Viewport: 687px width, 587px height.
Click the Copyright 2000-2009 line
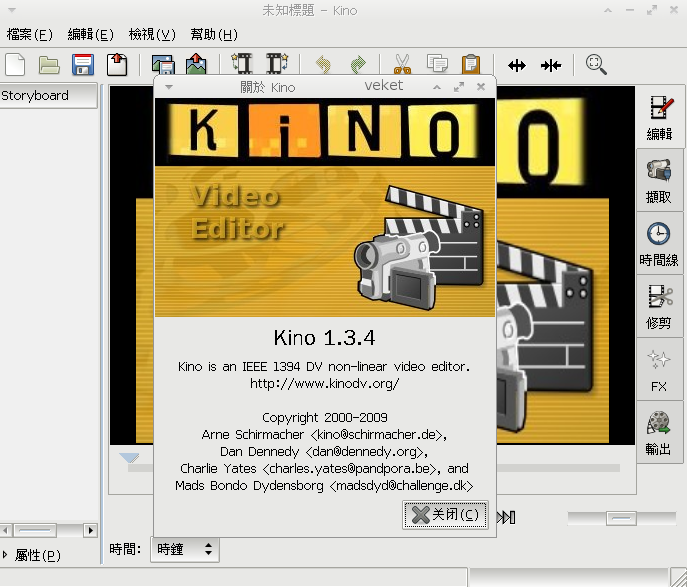coord(325,417)
